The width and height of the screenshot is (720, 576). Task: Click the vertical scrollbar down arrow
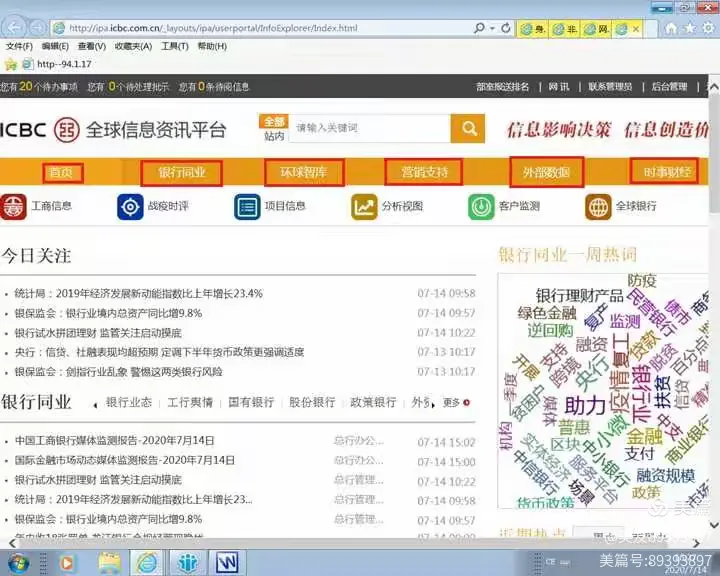(x=714, y=525)
